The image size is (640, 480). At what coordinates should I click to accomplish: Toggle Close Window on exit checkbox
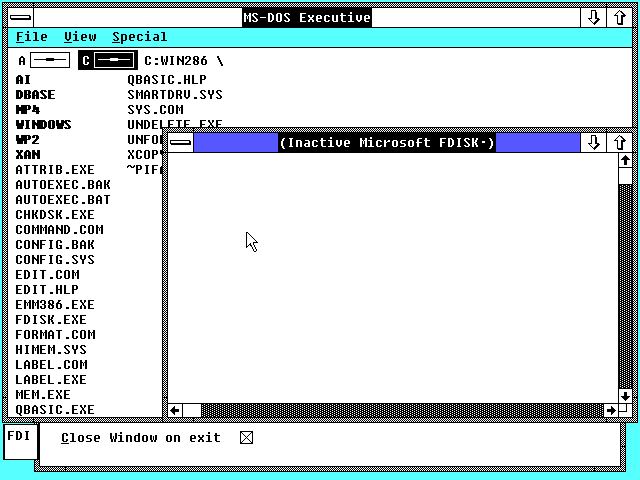(x=247, y=438)
